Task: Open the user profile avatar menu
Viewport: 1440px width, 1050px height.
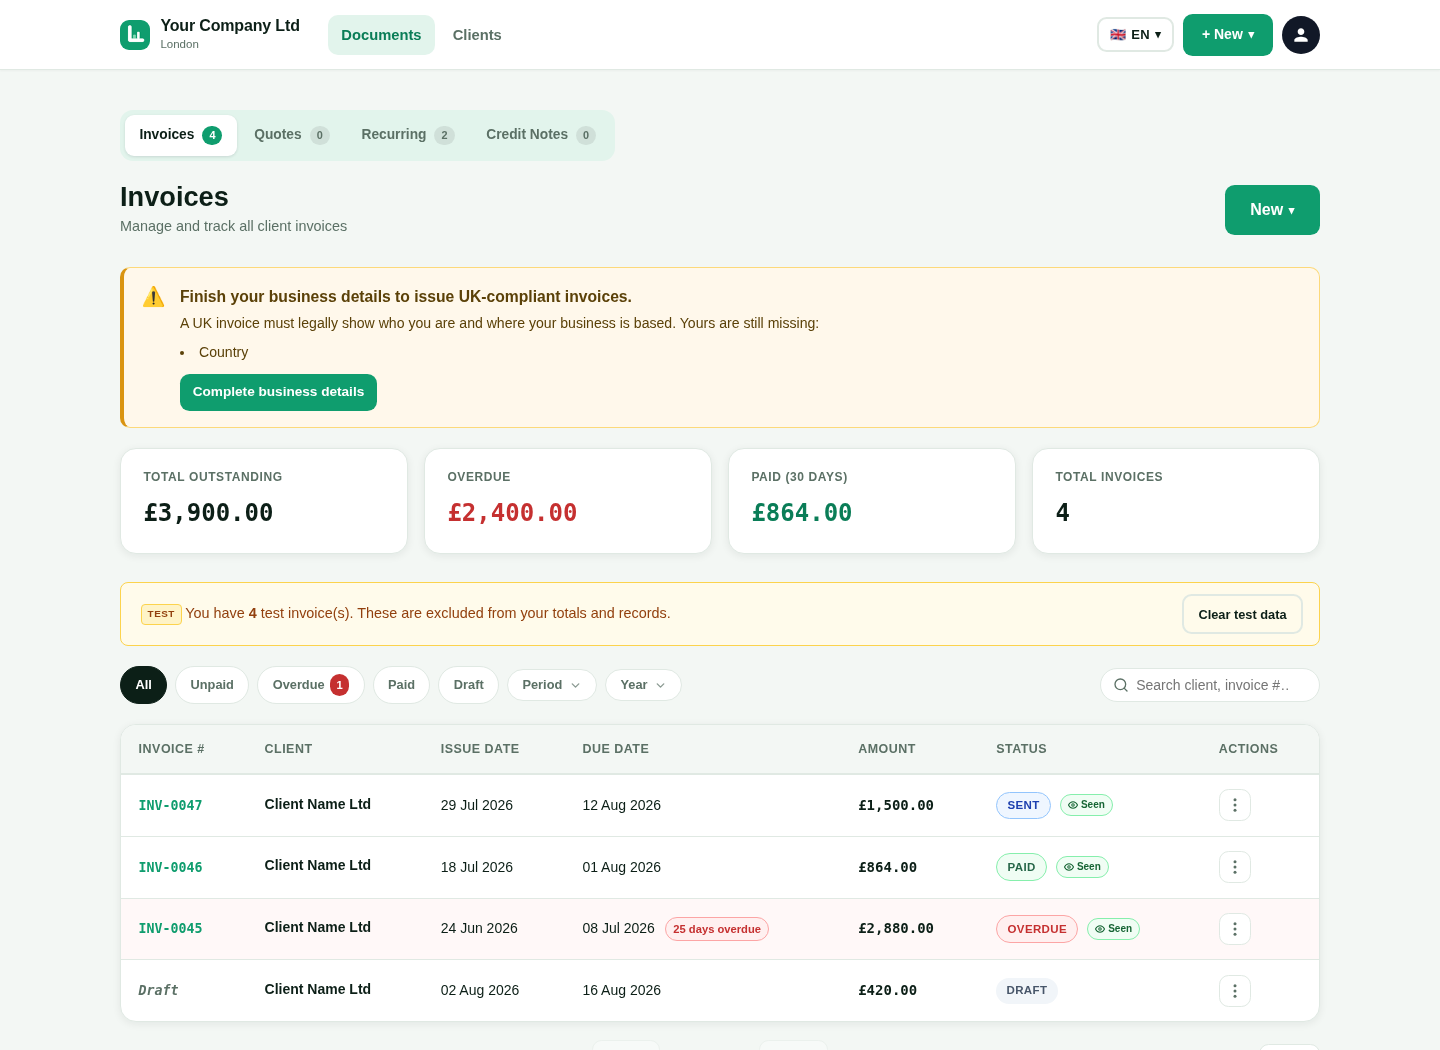Action: pos(1301,35)
